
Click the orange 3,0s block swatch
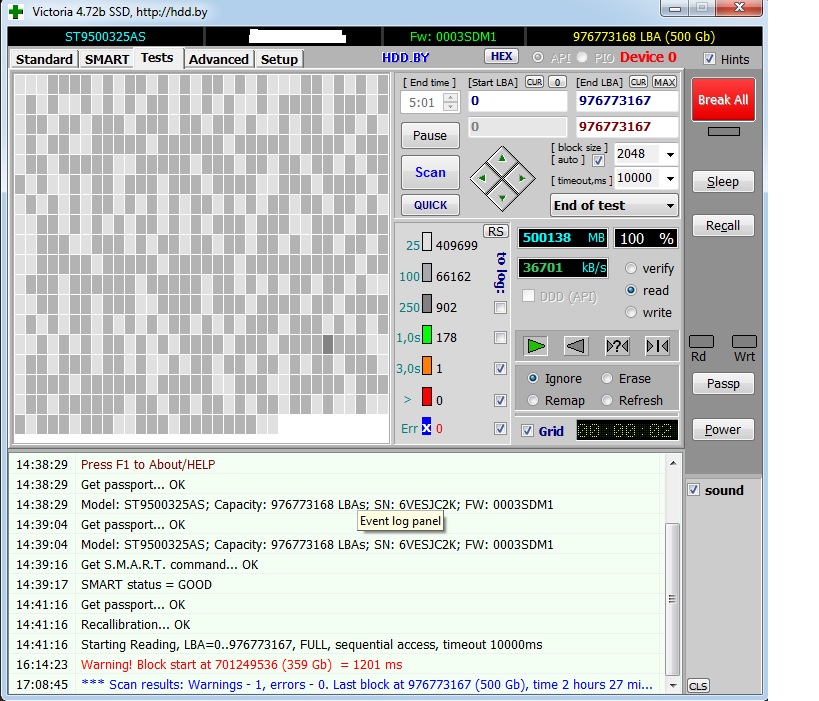tap(427, 365)
